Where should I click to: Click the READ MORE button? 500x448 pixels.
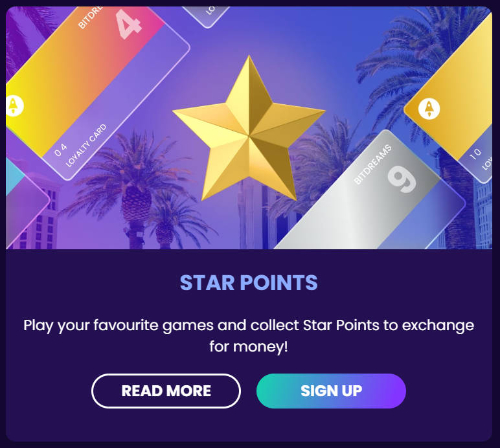pyautogui.click(x=166, y=391)
